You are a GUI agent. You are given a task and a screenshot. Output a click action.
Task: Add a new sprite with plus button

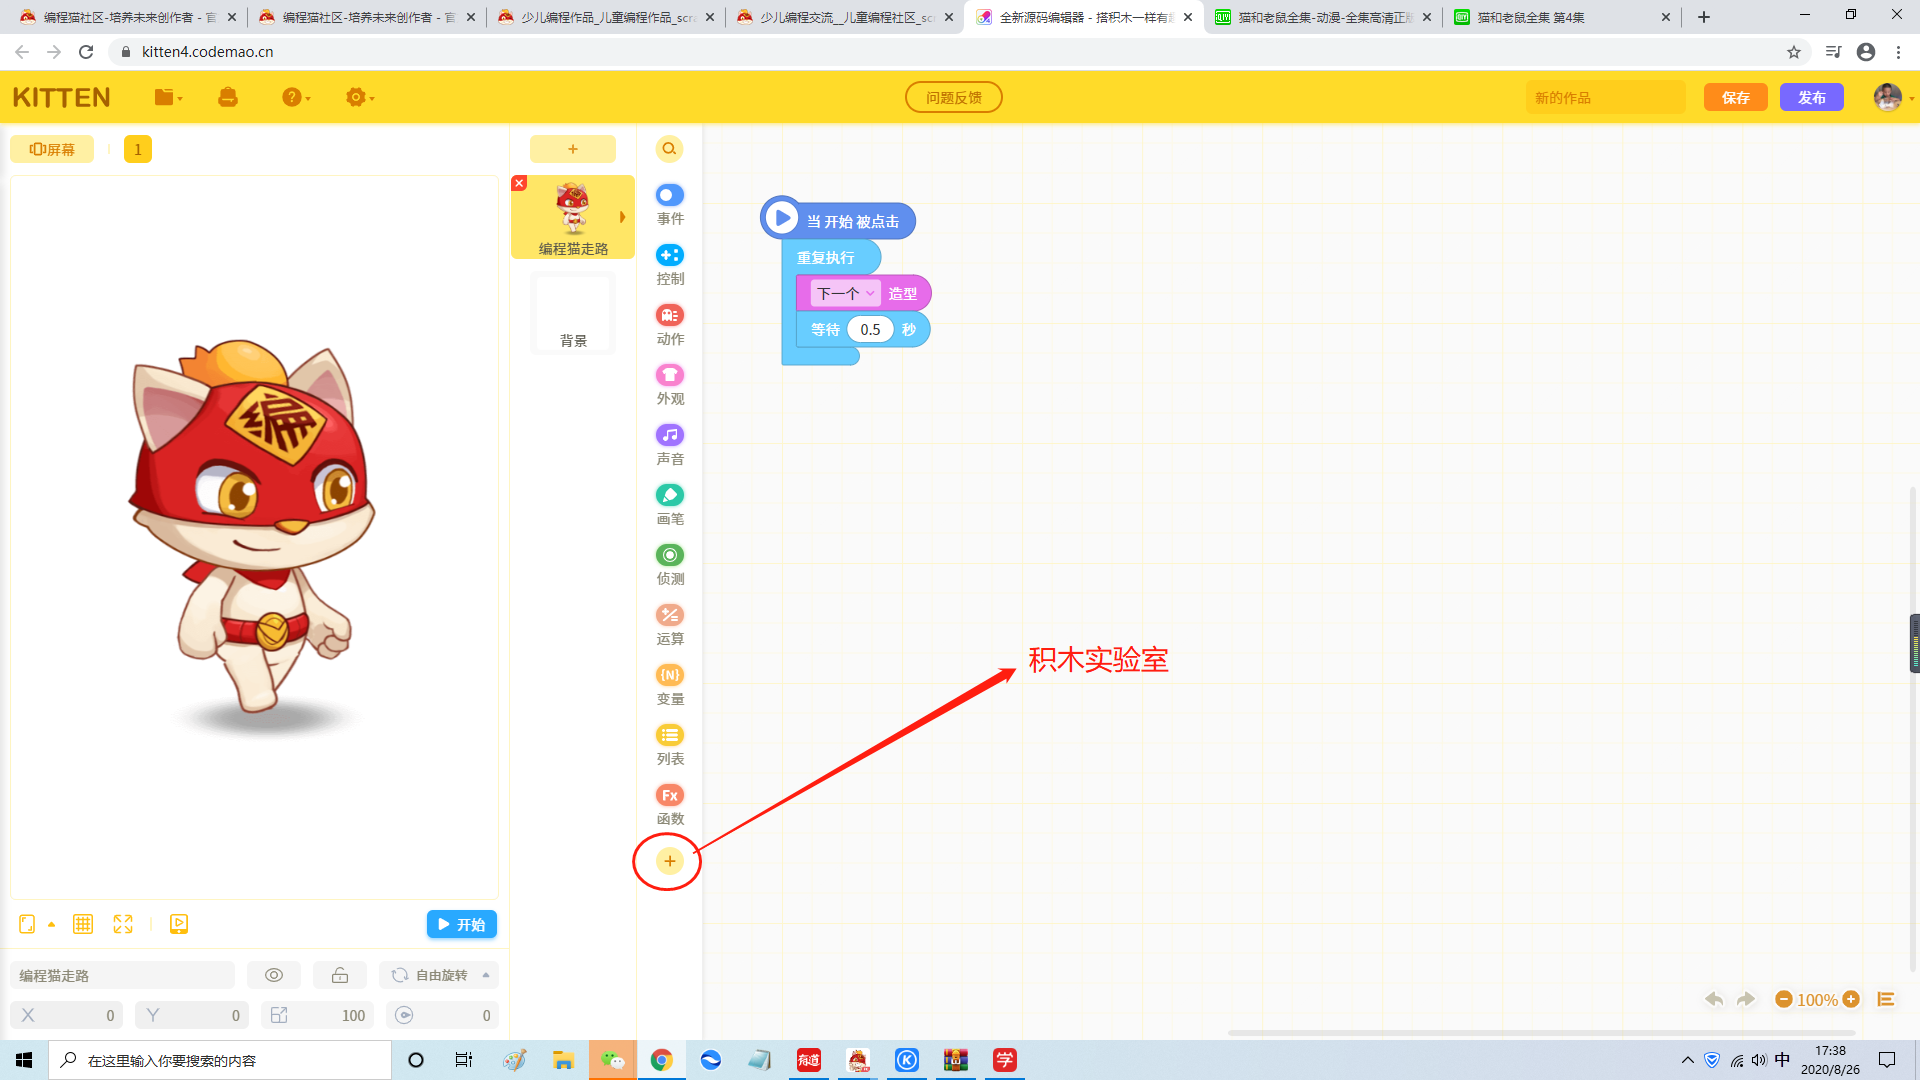[573, 149]
